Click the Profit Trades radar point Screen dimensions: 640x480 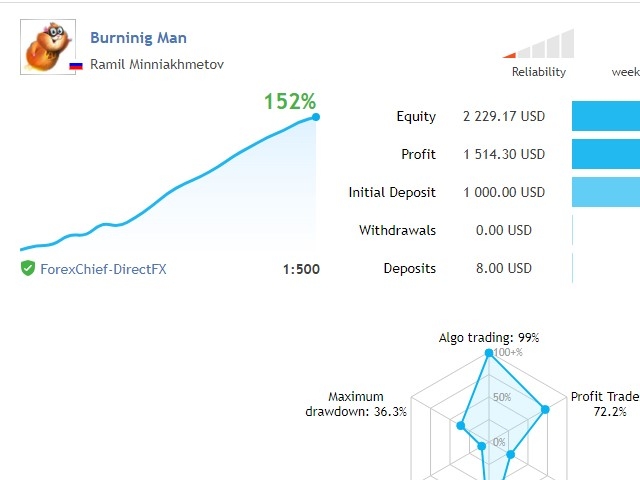pyautogui.click(x=545, y=408)
